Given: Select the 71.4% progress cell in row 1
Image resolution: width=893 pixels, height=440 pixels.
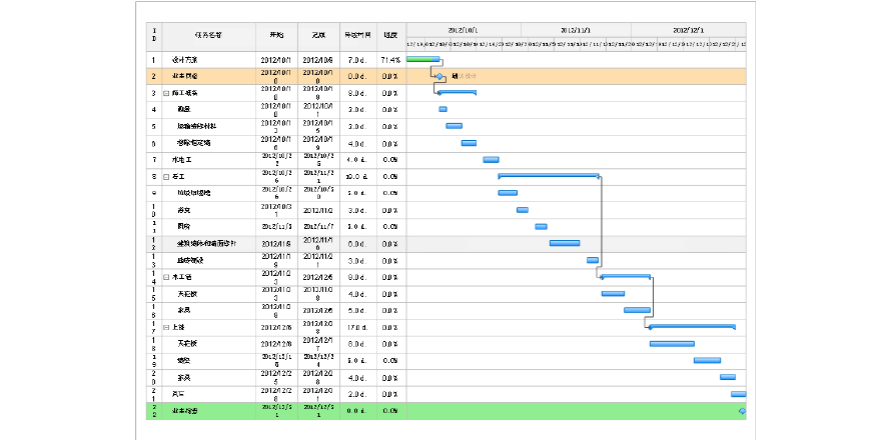Looking at the screenshot, I should [391, 60].
